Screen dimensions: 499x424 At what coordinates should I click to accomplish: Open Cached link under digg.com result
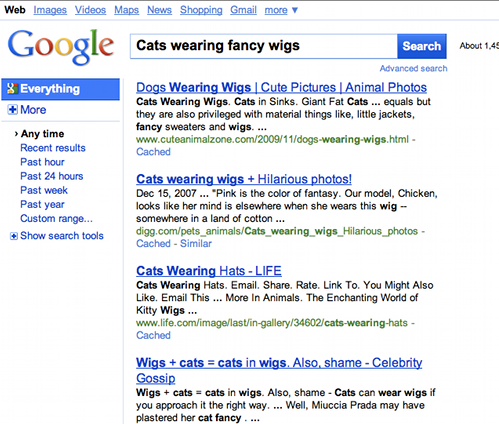[x=153, y=244]
